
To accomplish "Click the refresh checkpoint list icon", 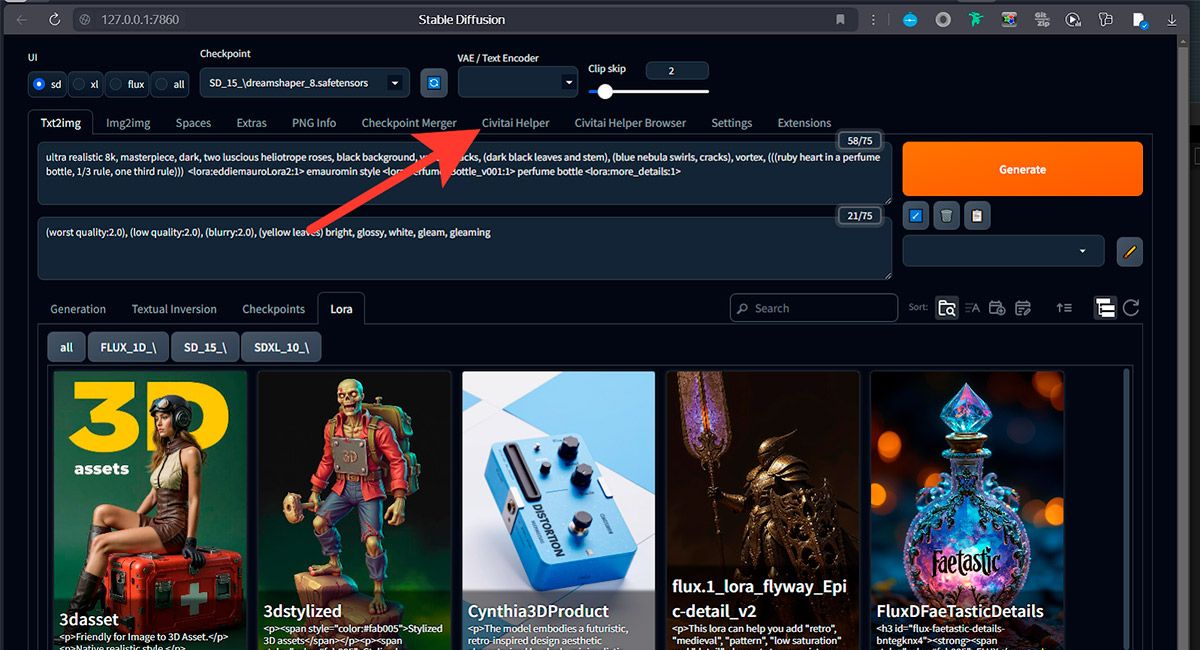I will pyautogui.click(x=434, y=83).
